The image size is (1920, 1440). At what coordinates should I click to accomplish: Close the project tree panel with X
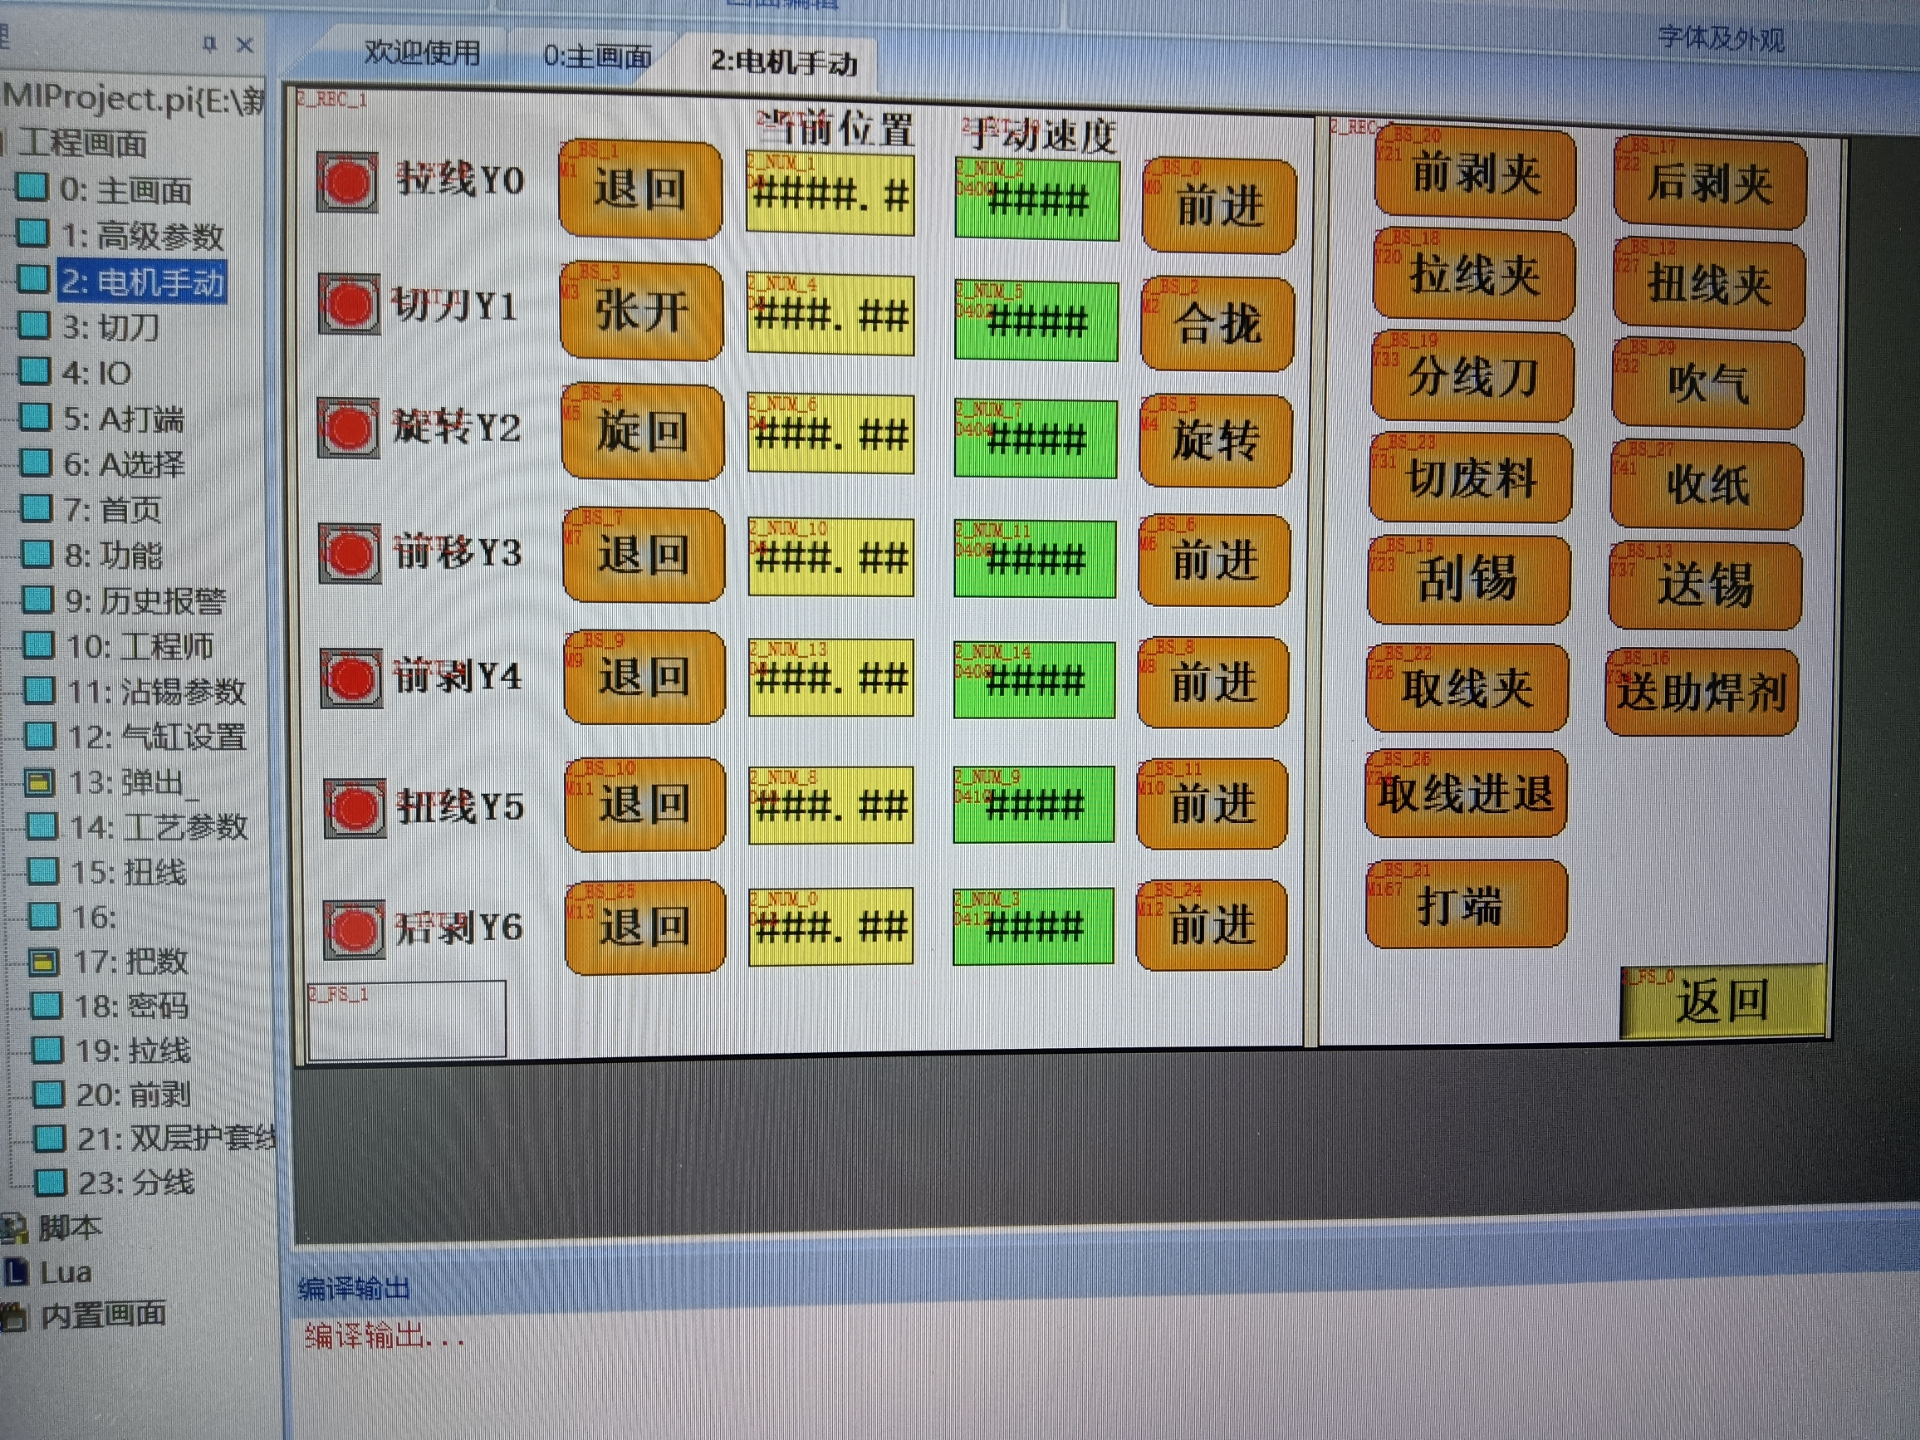tap(245, 45)
